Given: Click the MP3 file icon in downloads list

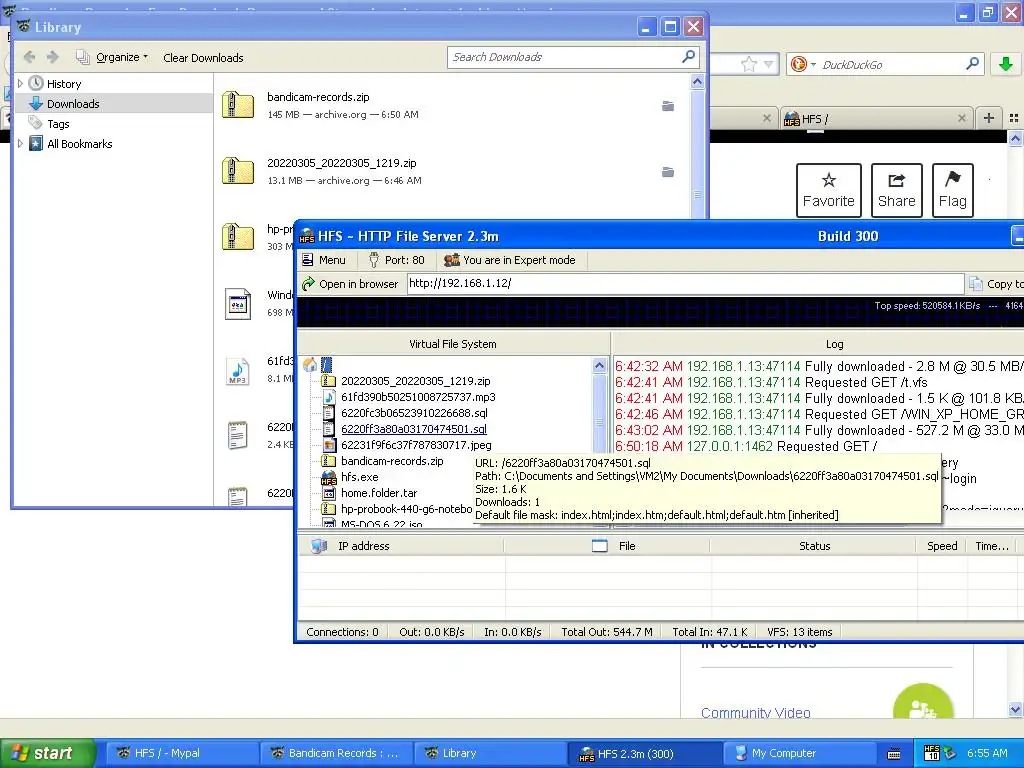Looking at the screenshot, I should coord(238,370).
